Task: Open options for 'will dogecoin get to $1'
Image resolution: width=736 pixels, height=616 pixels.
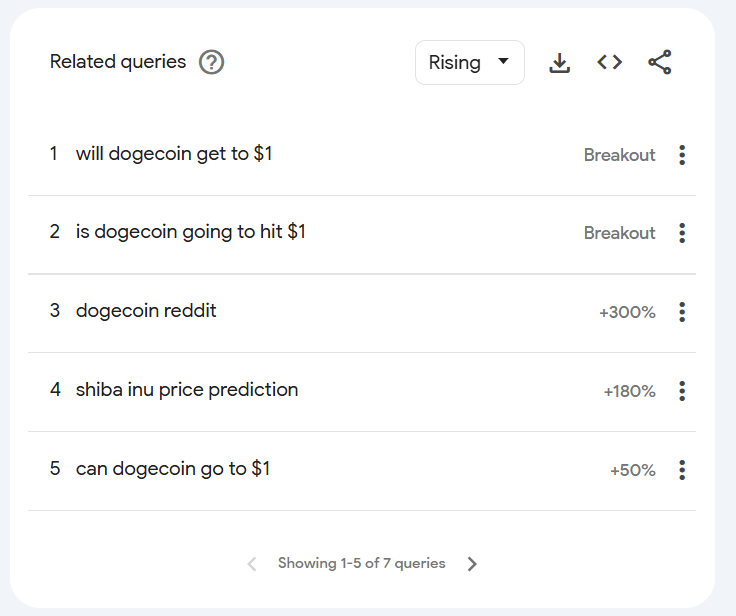Action: pos(682,155)
